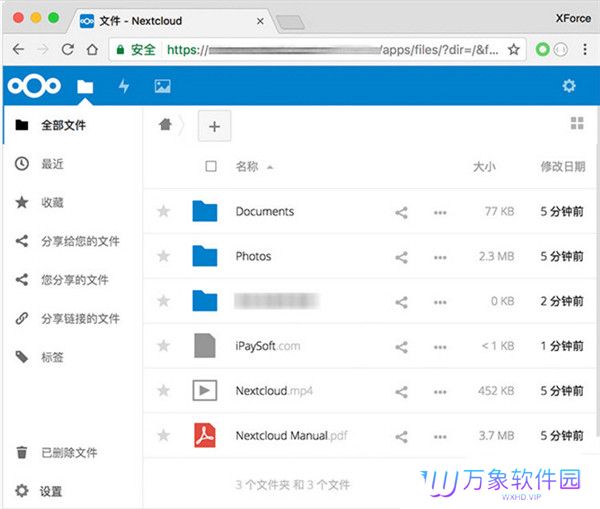Share the iPaySoft.com file
600x509 pixels.
tap(401, 347)
